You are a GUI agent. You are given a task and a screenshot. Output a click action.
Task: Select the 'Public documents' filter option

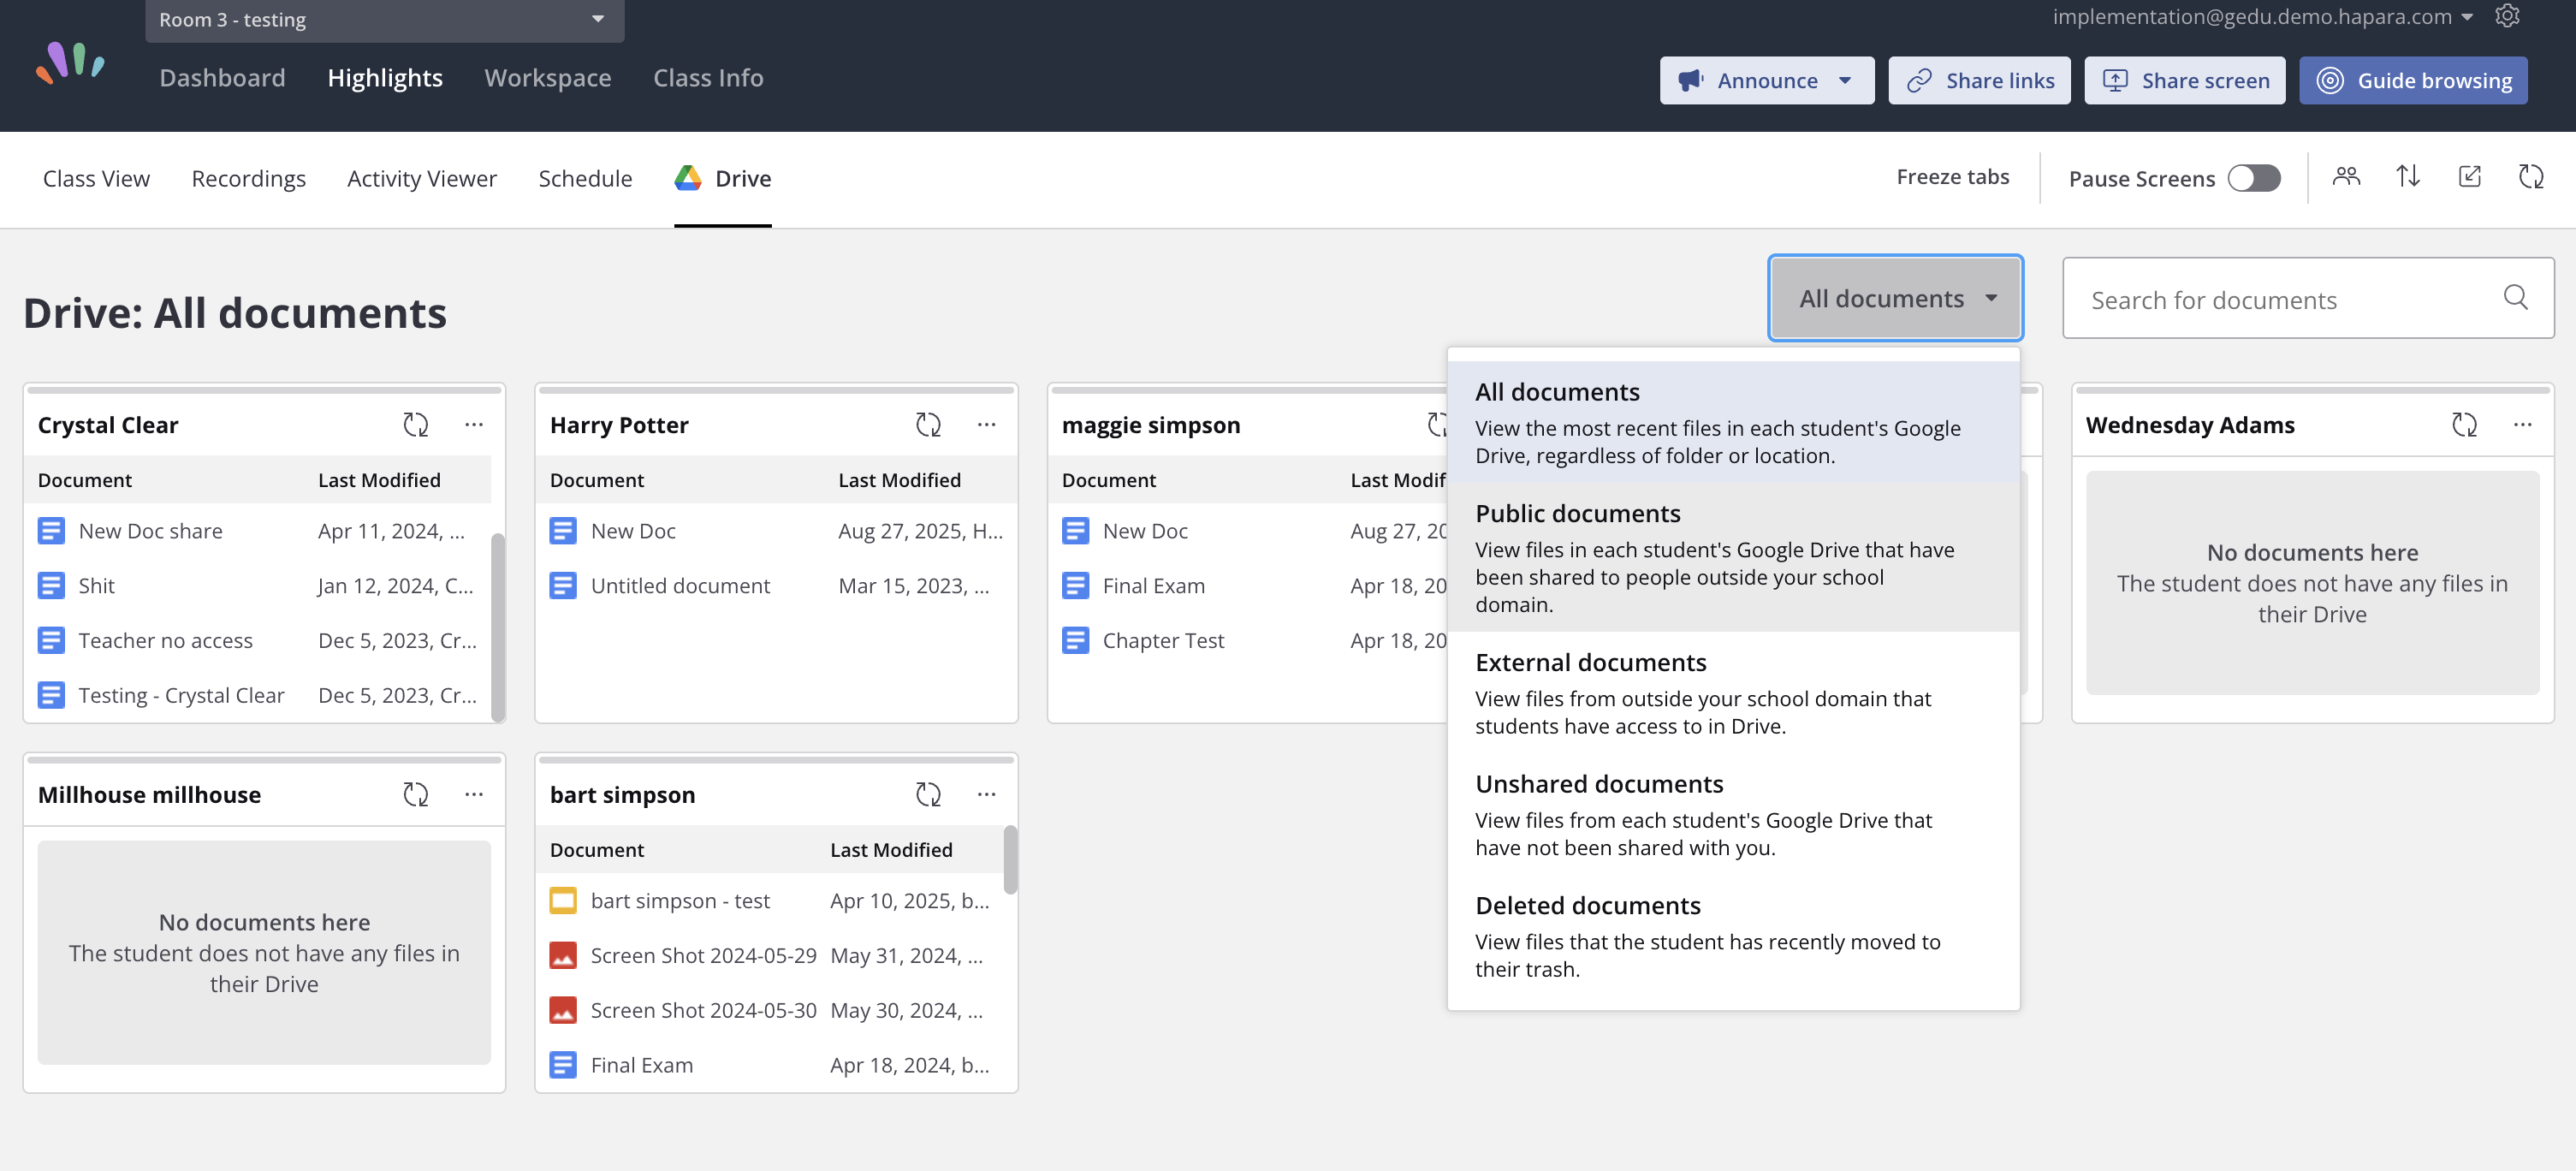click(1733, 558)
